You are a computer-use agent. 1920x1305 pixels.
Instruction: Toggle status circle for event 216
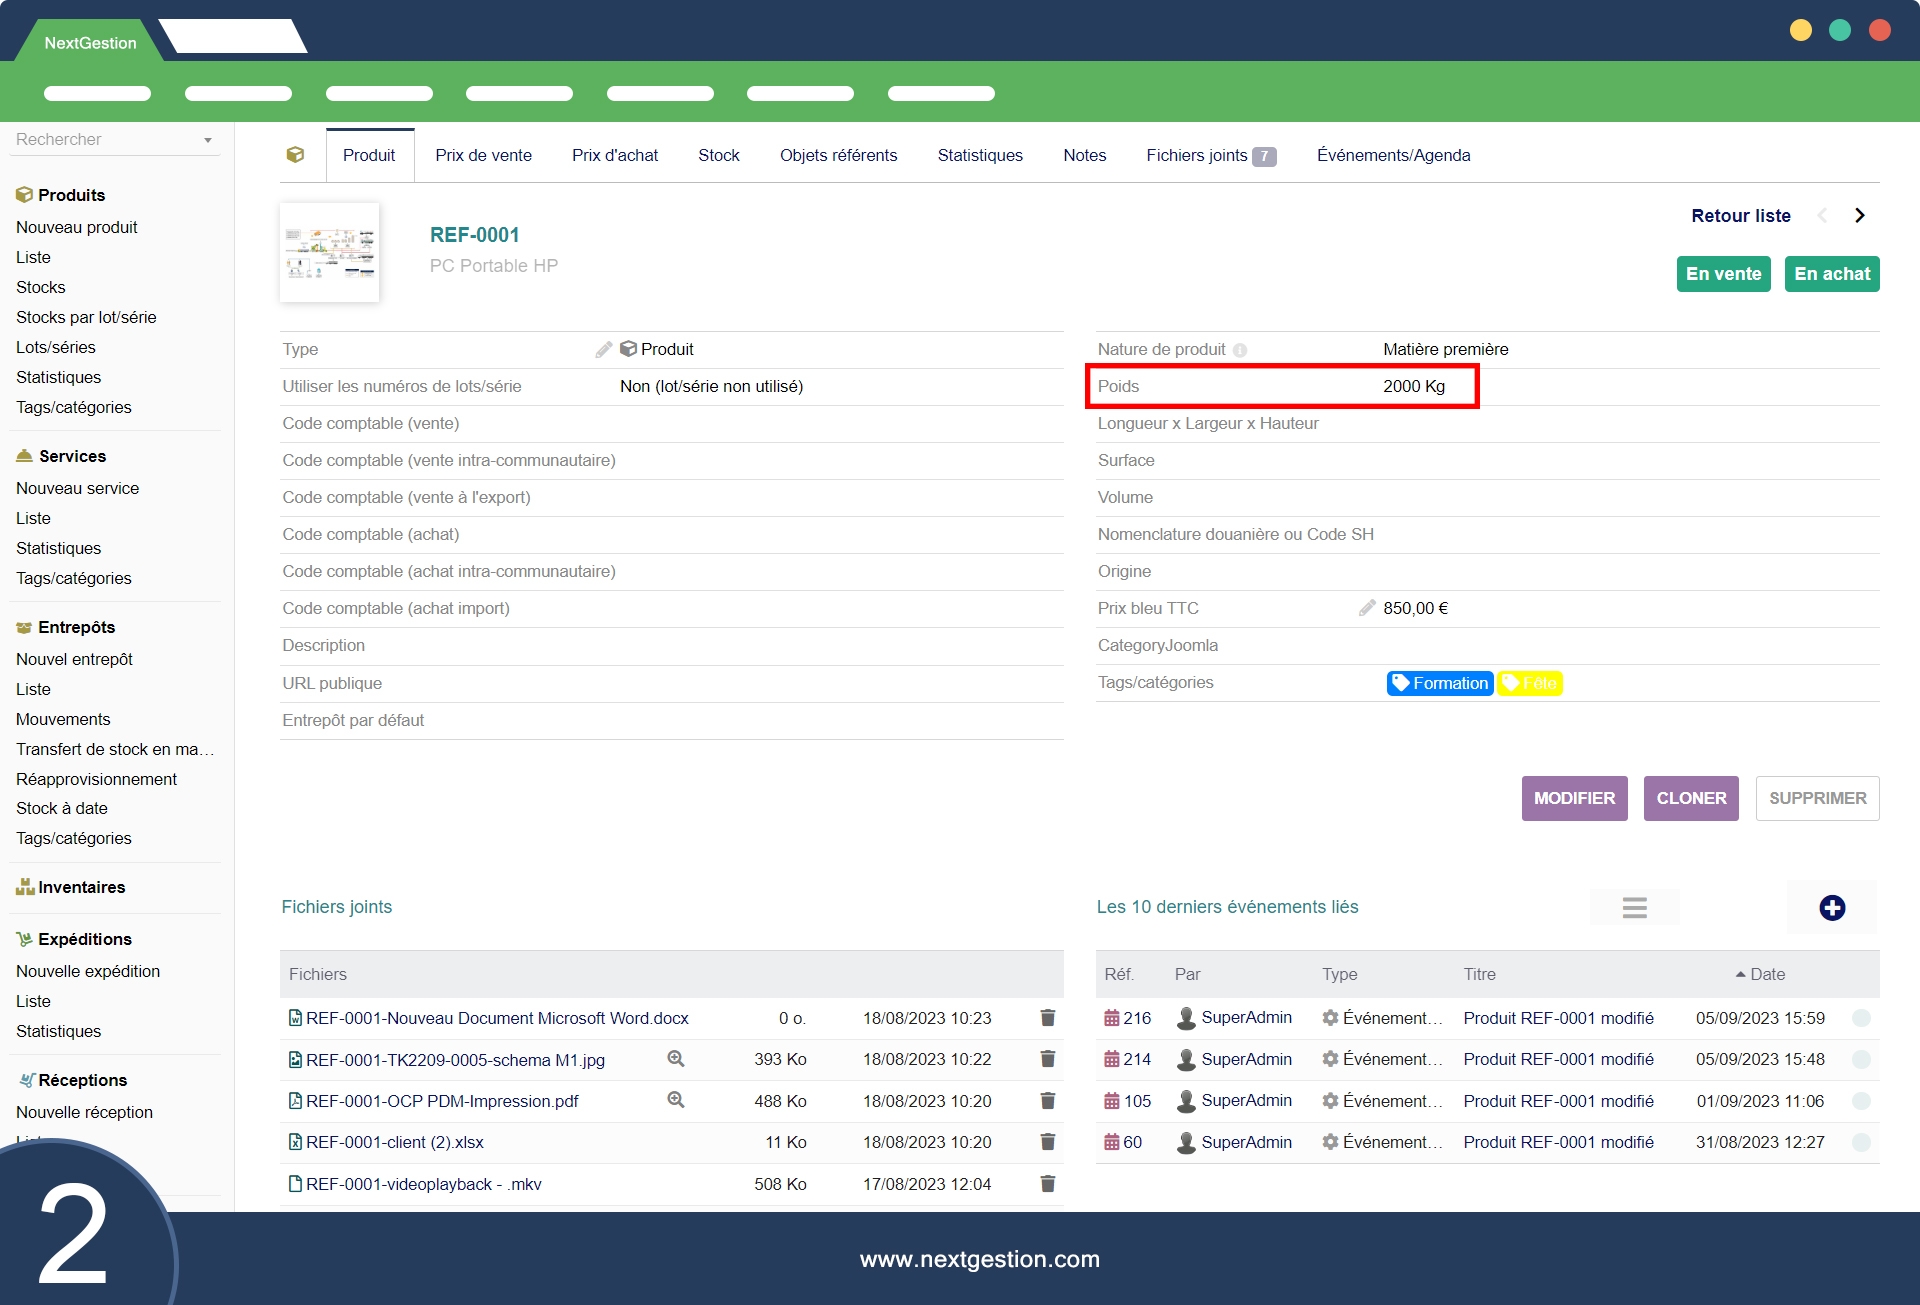1861,1018
